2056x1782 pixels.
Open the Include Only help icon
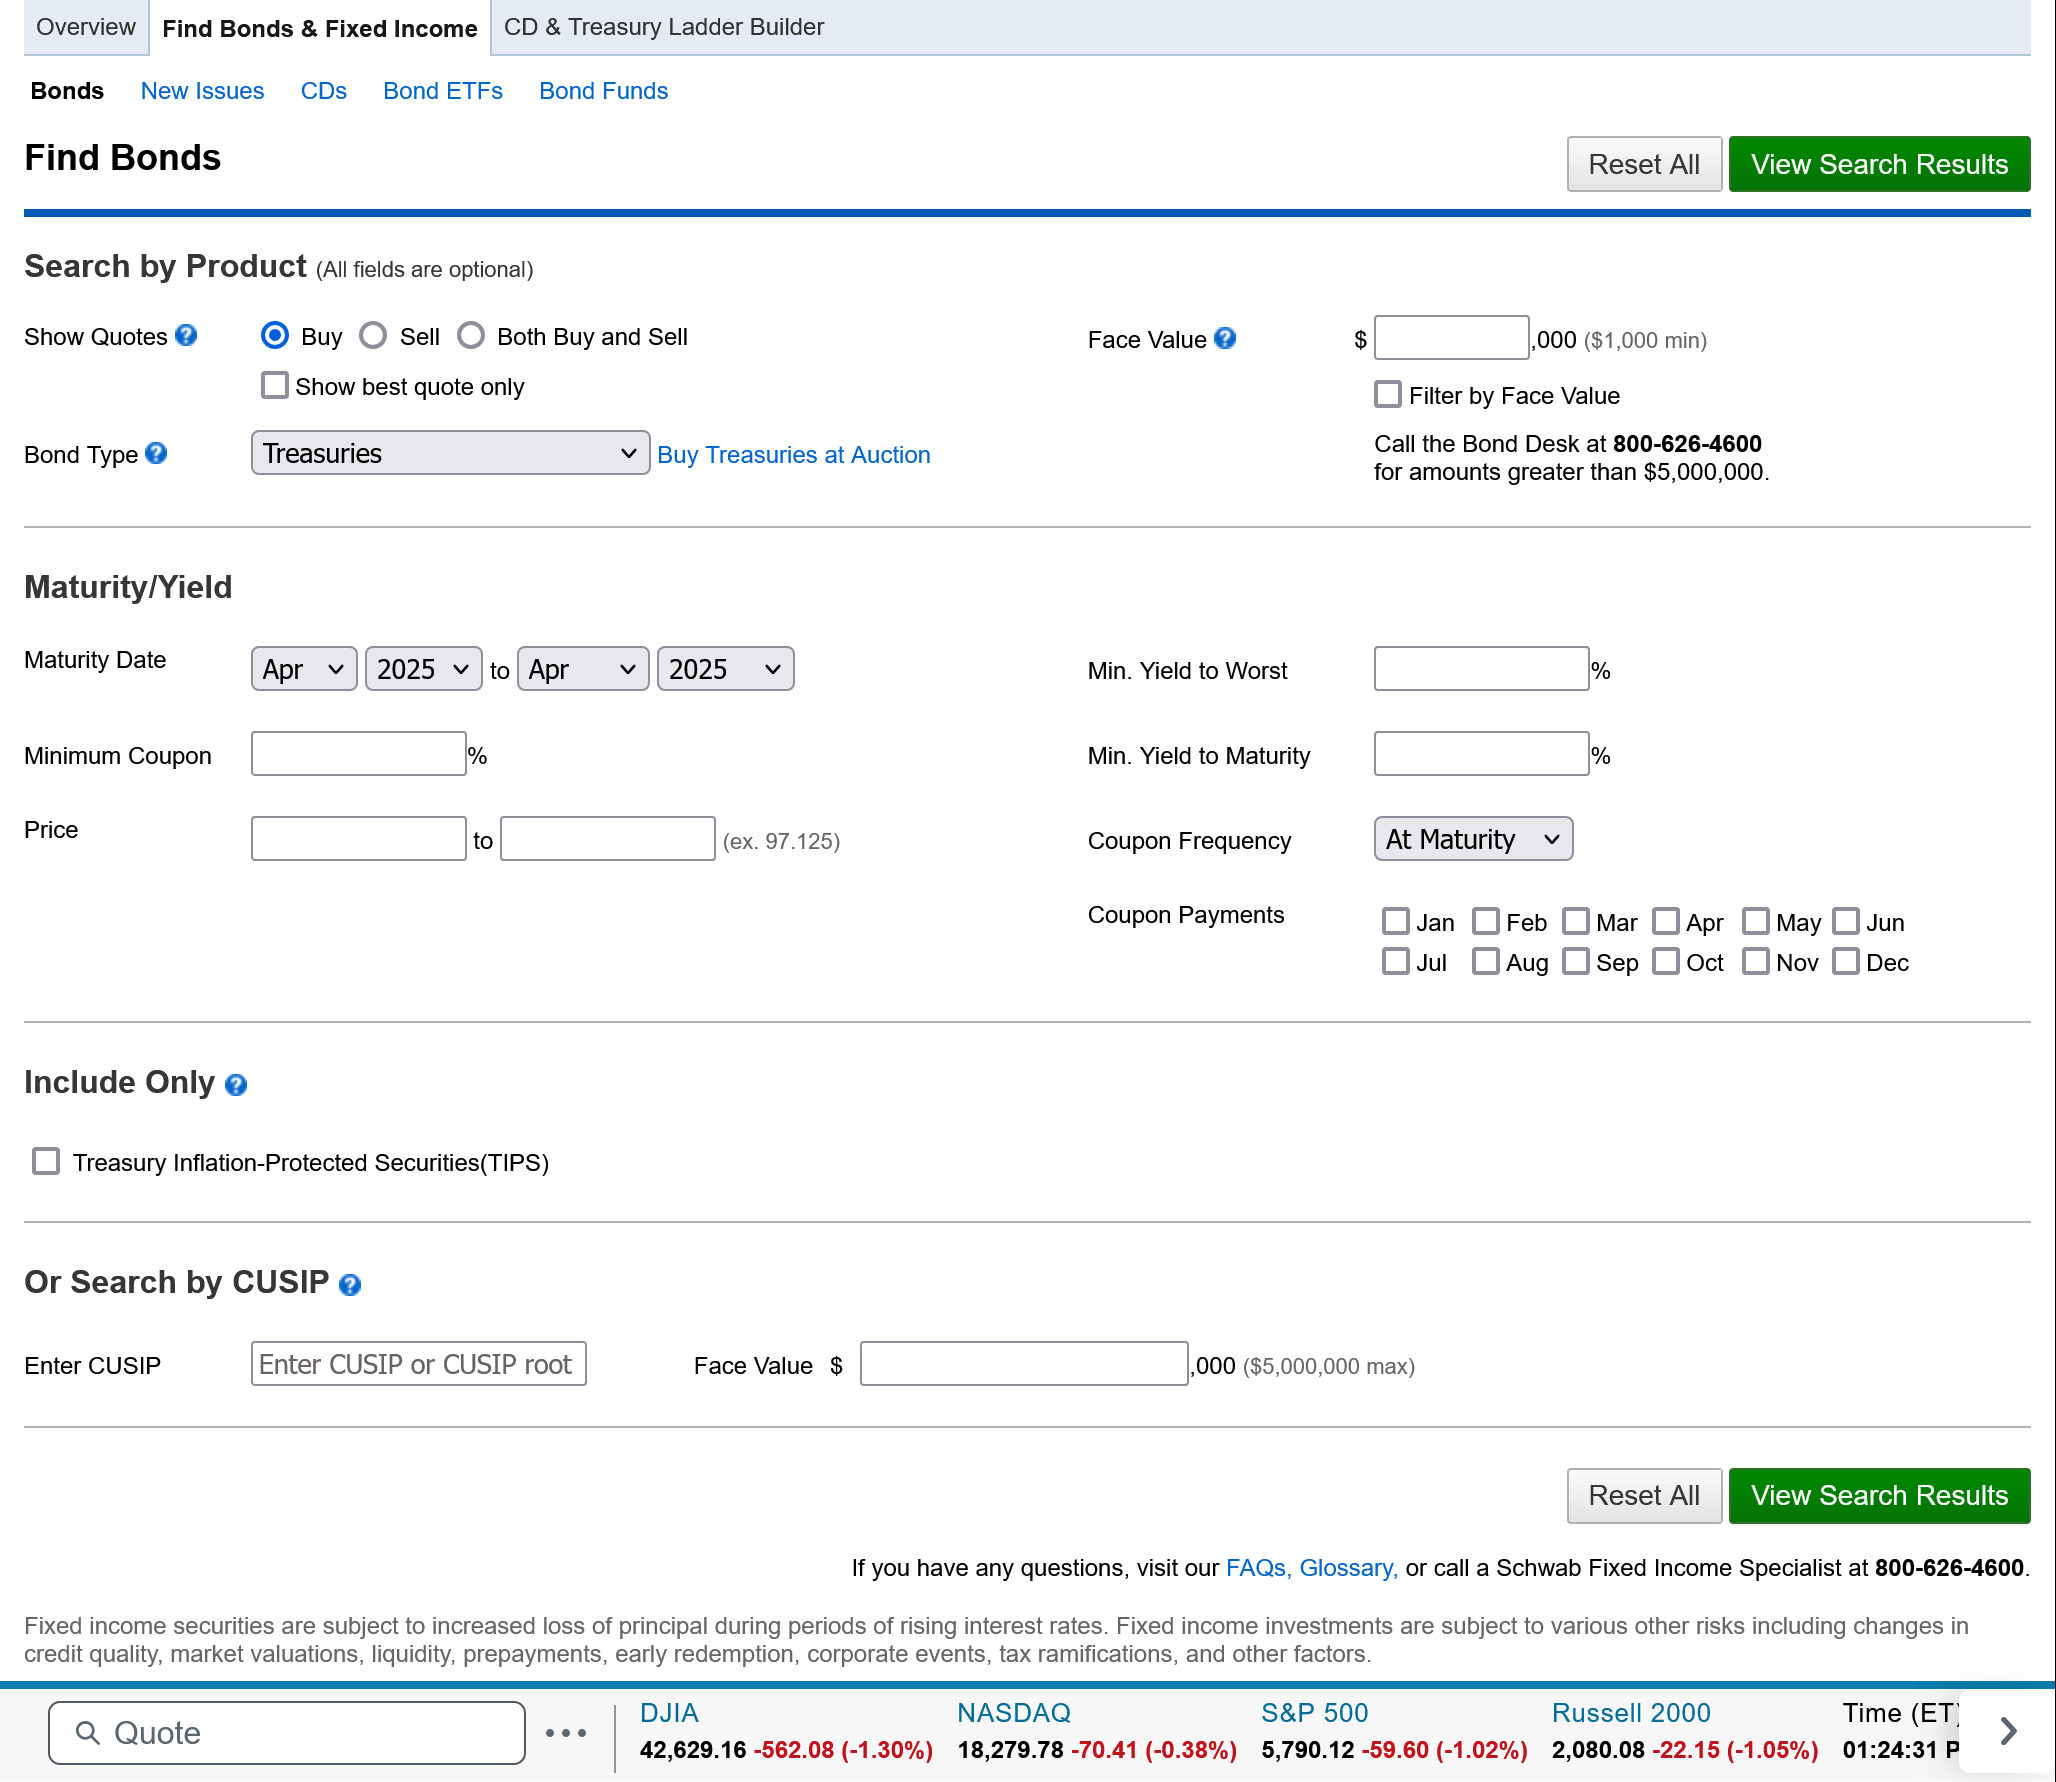pyautogui.click(x=236, y=1085)
